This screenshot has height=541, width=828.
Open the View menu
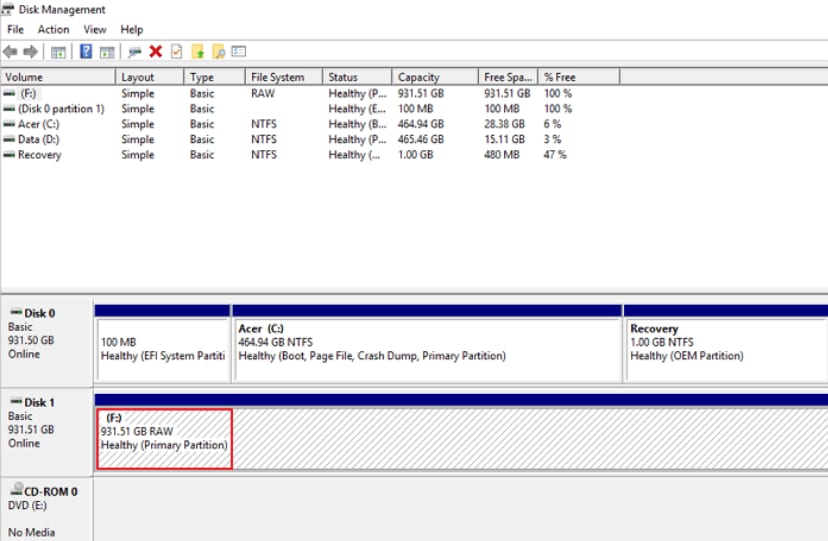pyautogui.click(x=95, y=30)
